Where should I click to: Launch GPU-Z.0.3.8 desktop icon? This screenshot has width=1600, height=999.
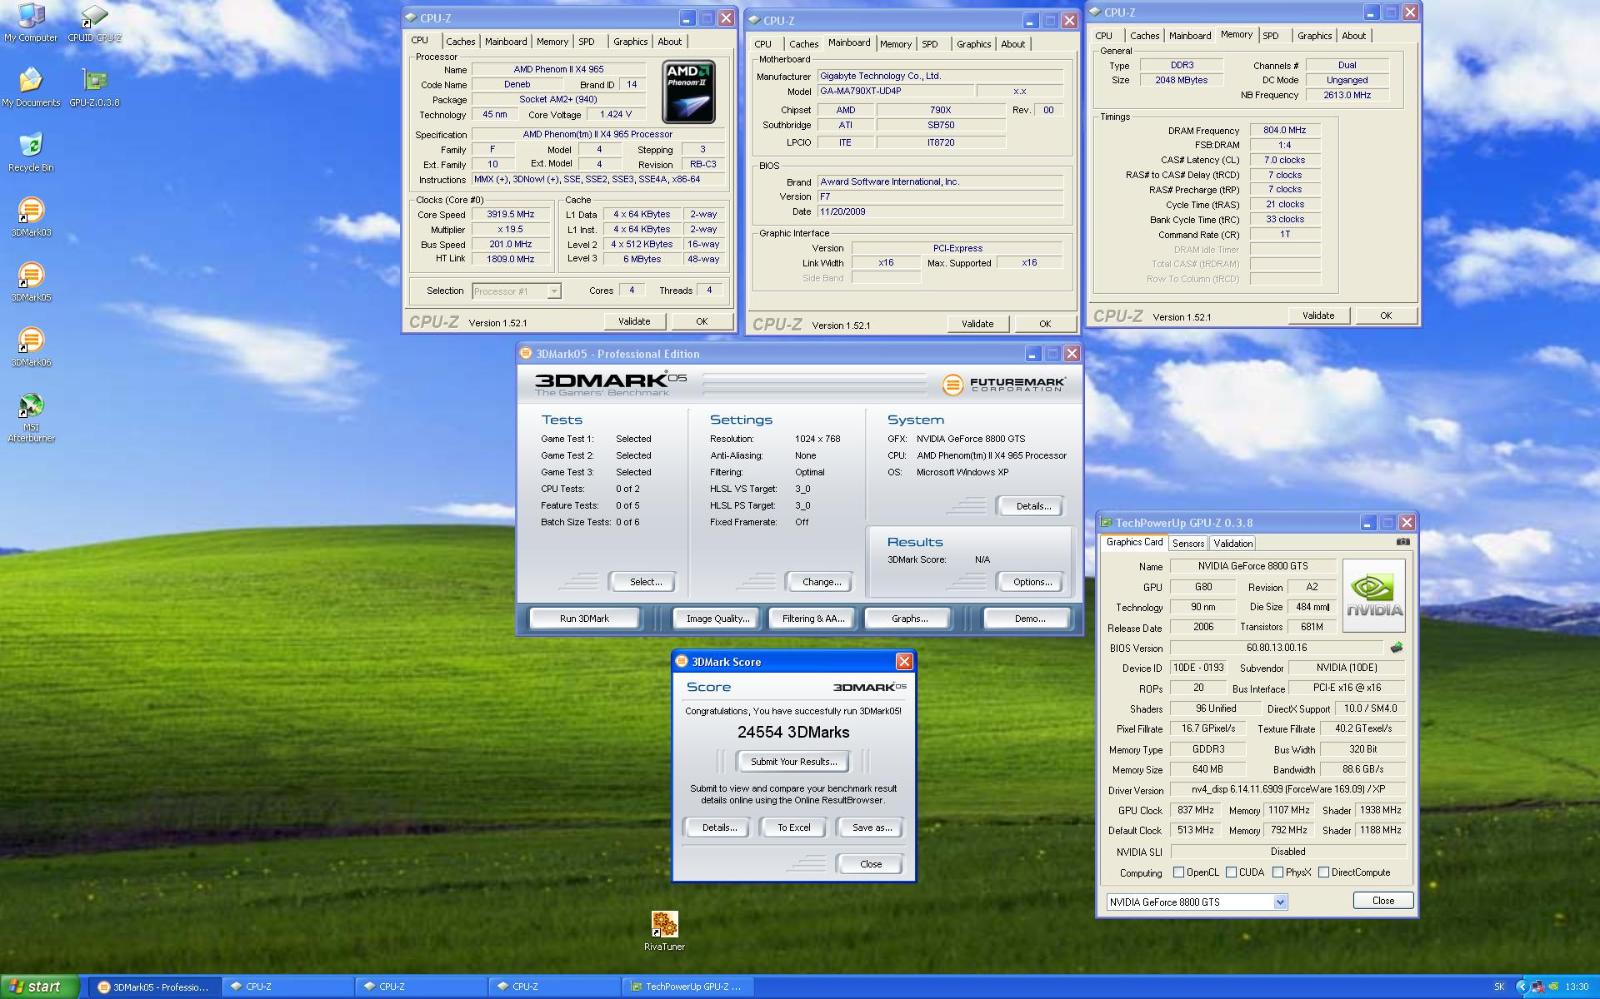tap(94, 87)
